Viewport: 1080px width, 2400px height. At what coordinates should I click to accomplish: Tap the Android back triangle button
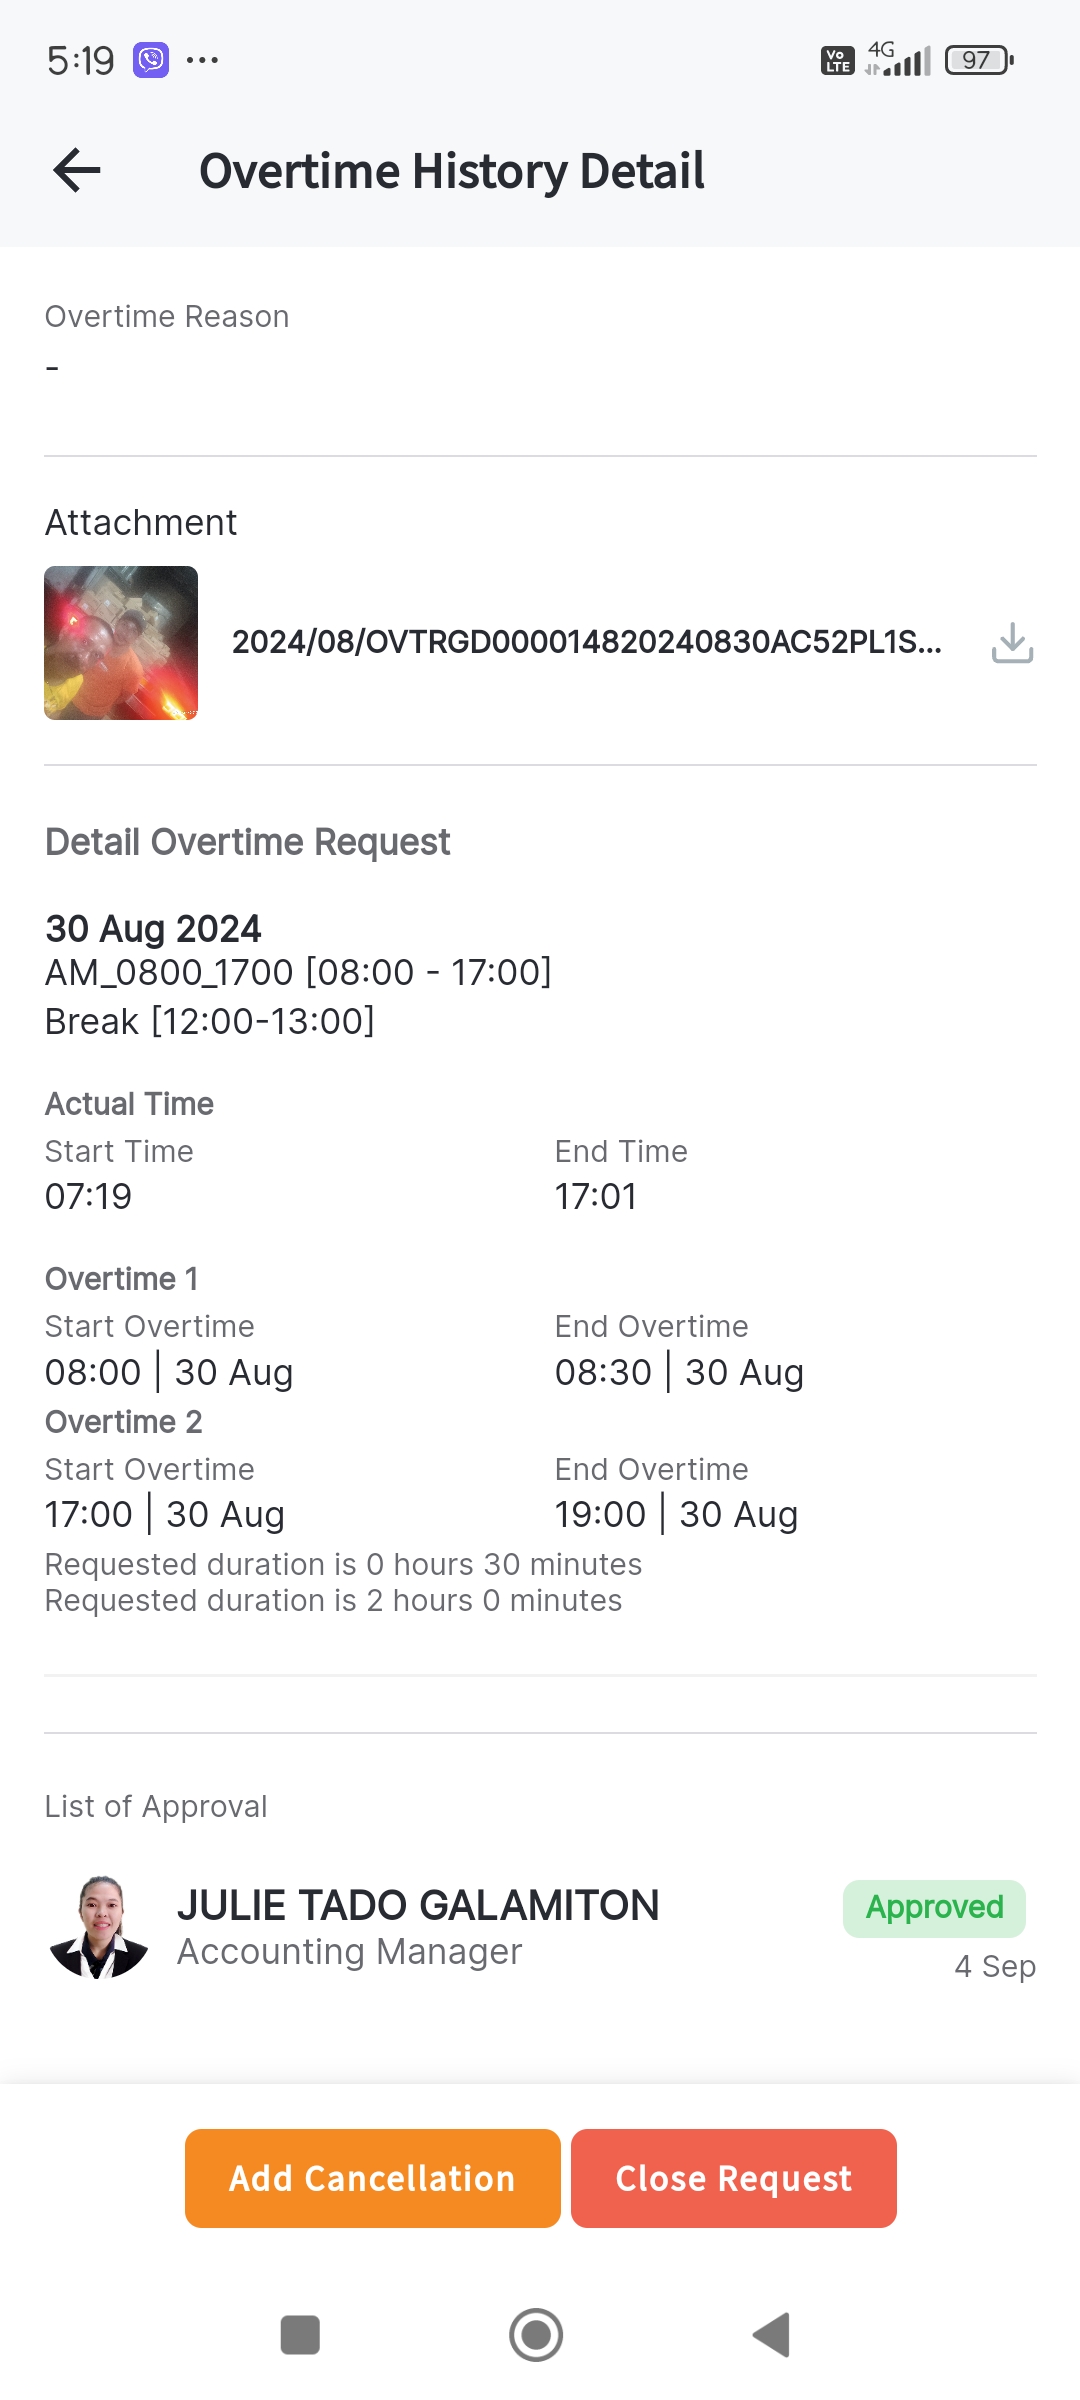[772, 2335]
